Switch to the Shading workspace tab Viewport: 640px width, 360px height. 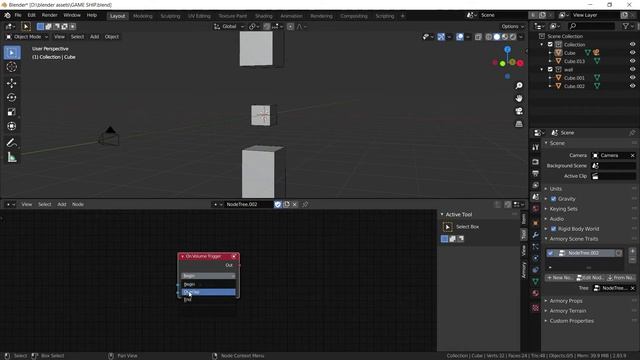pos(264,16)
